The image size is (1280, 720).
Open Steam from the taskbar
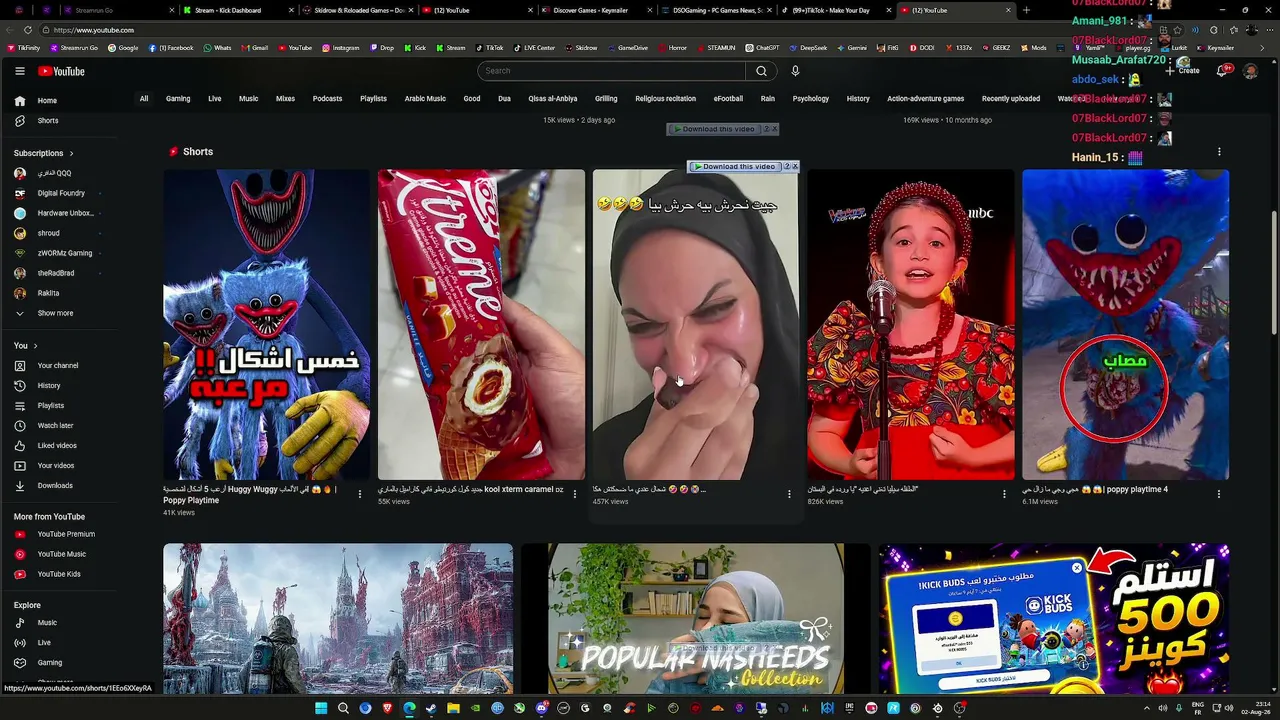[x=431, y=708]
